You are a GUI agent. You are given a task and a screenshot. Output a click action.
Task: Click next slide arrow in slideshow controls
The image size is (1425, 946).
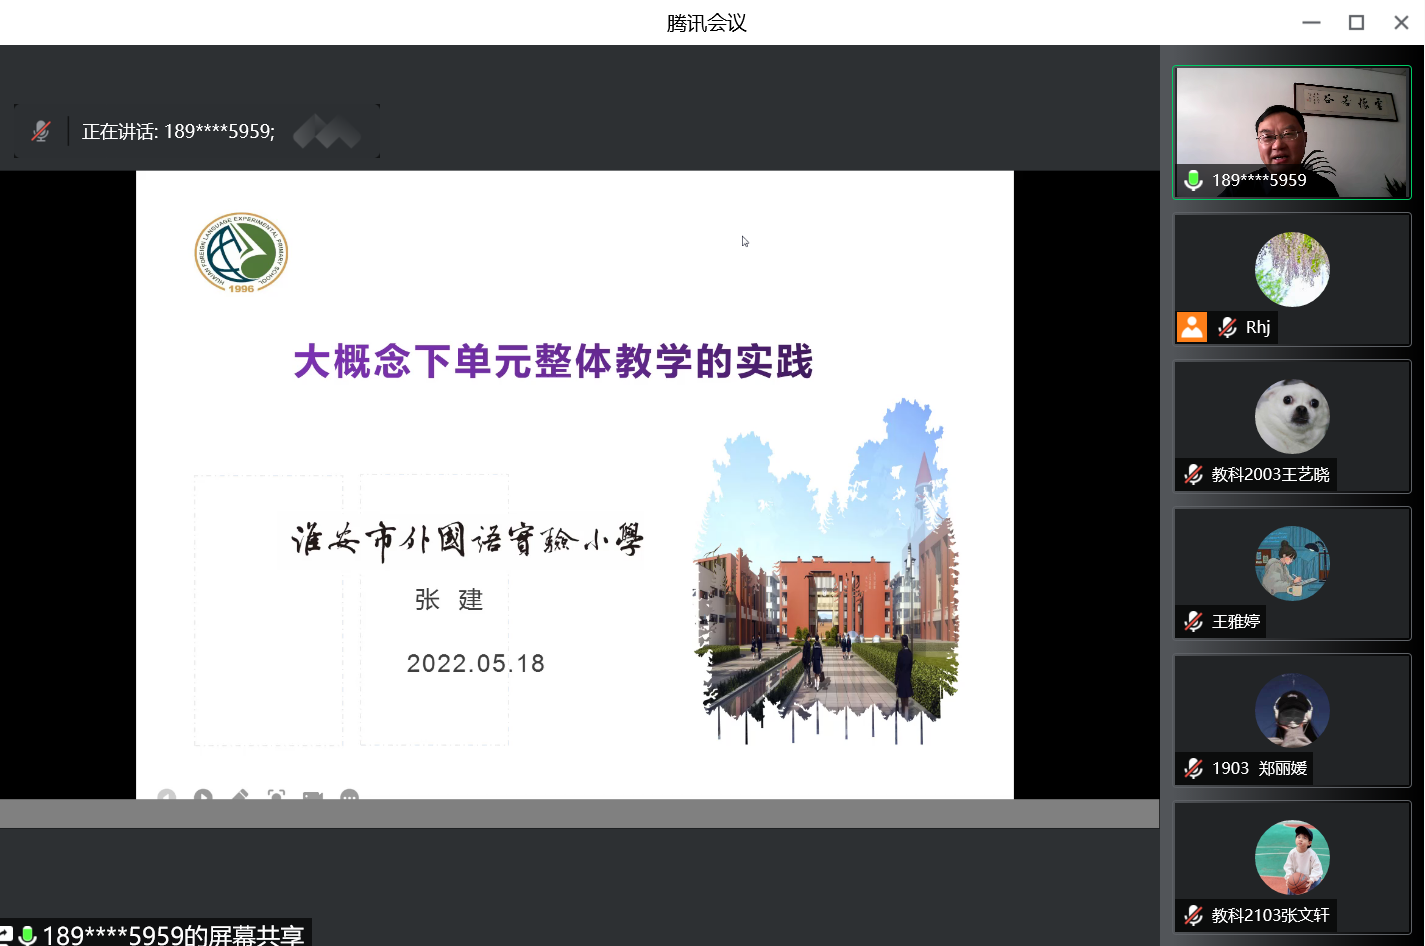click(x=203, y=796)
